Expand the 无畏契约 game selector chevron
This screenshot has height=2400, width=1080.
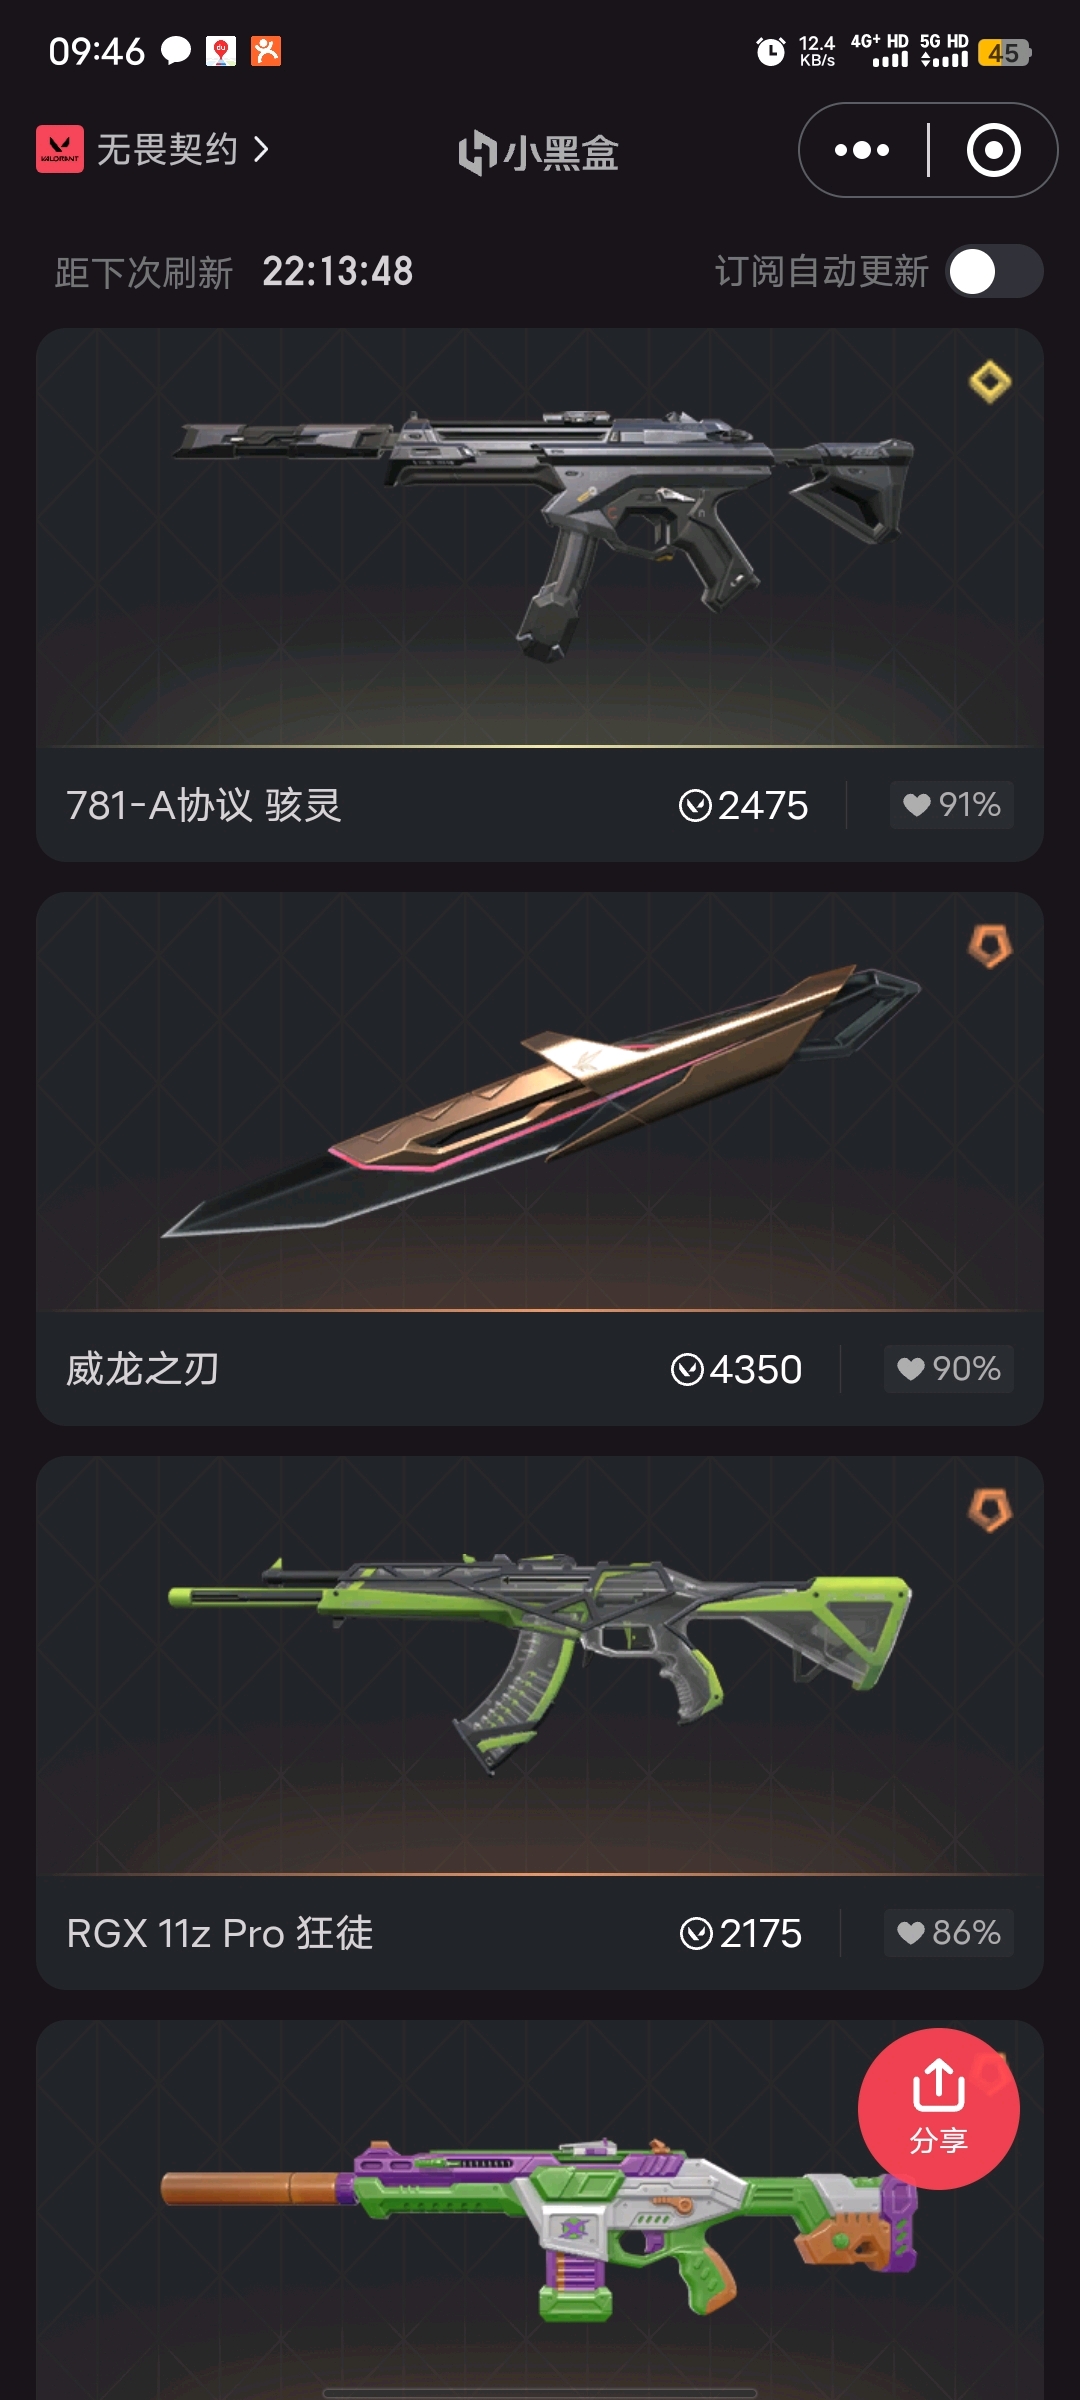pyautogui.click(x=262, y=149)
